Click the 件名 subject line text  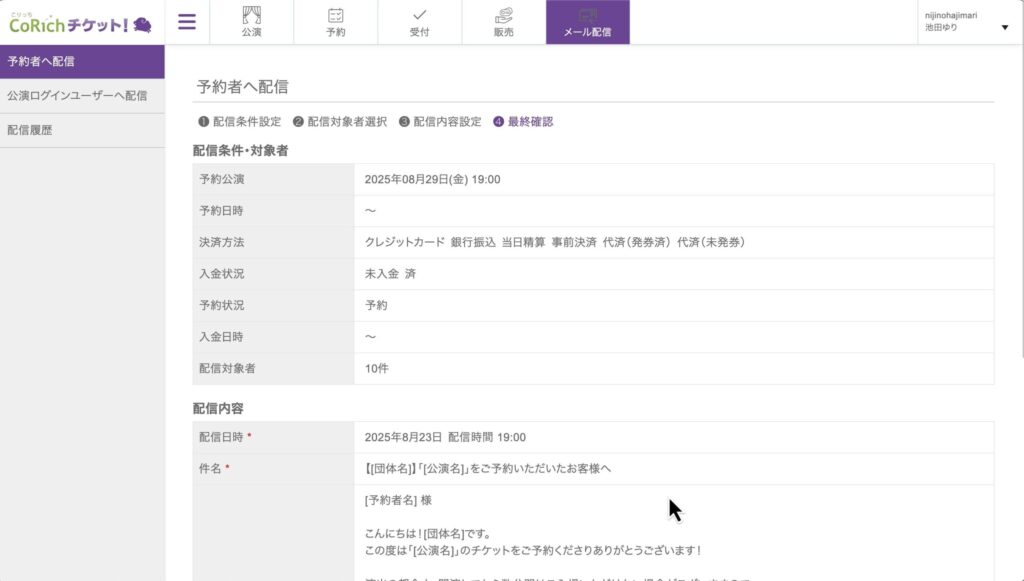point(487,469)
